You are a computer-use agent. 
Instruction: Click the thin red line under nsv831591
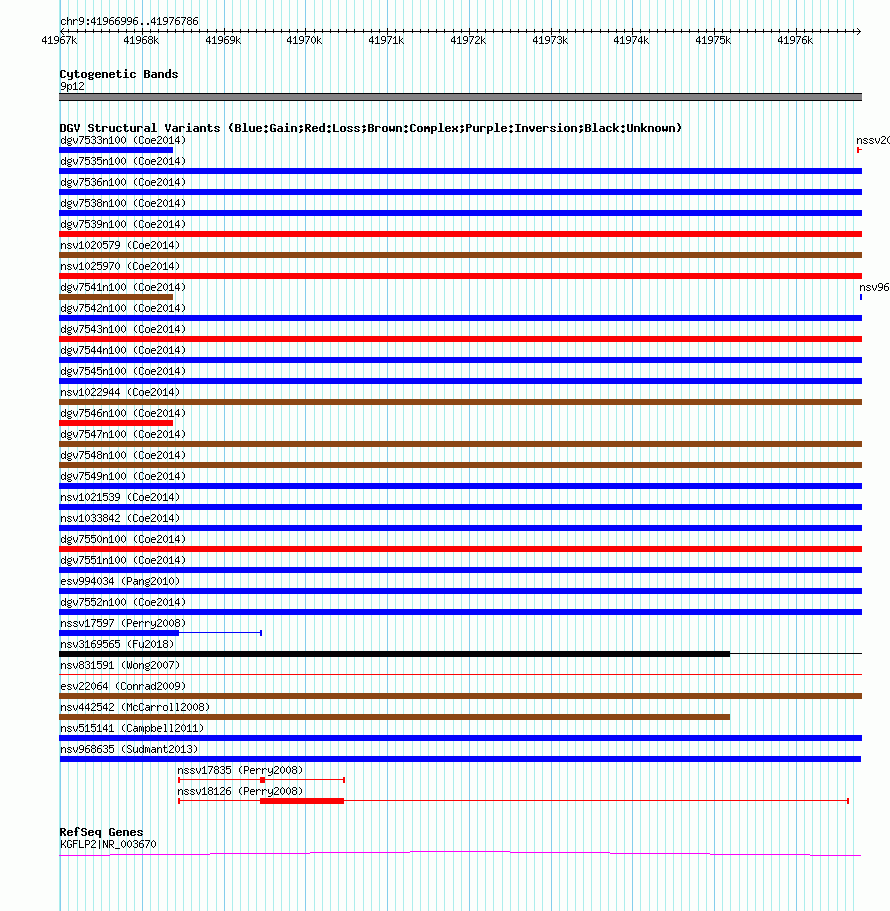460,675
